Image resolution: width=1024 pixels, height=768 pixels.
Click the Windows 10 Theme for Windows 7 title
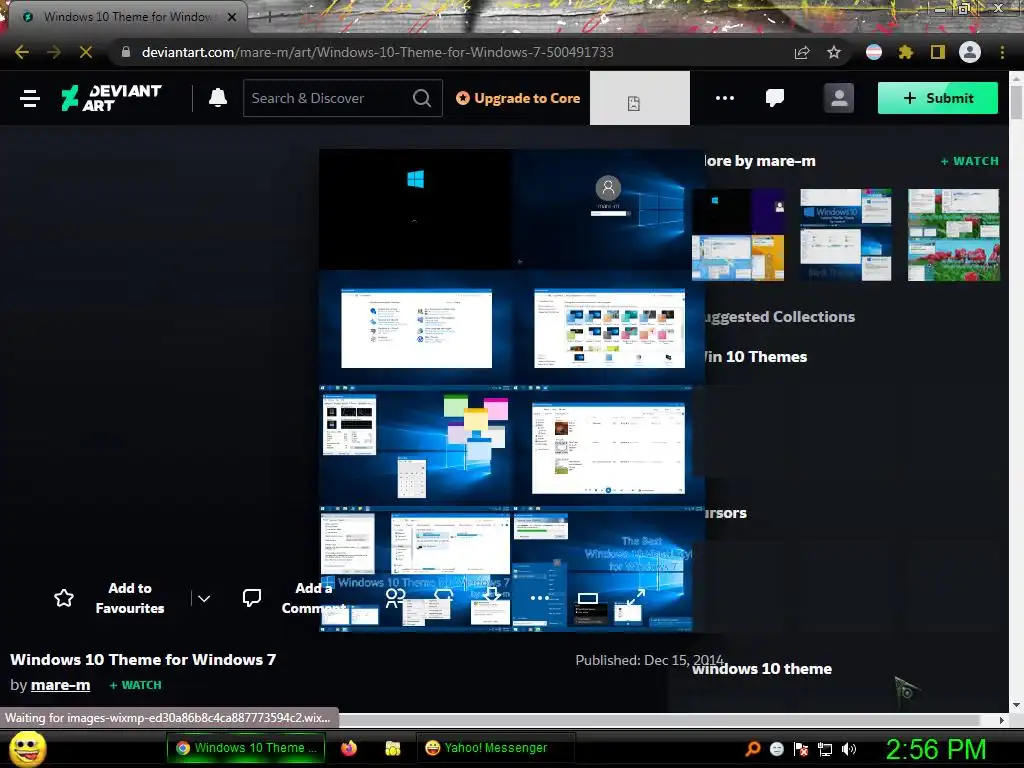(x=143, y=660)
